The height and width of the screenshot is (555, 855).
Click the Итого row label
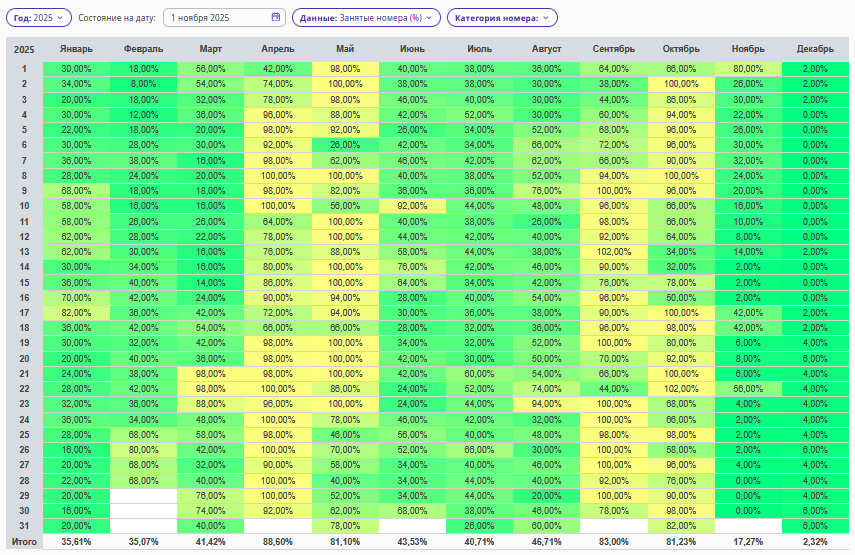coord(24,542)
